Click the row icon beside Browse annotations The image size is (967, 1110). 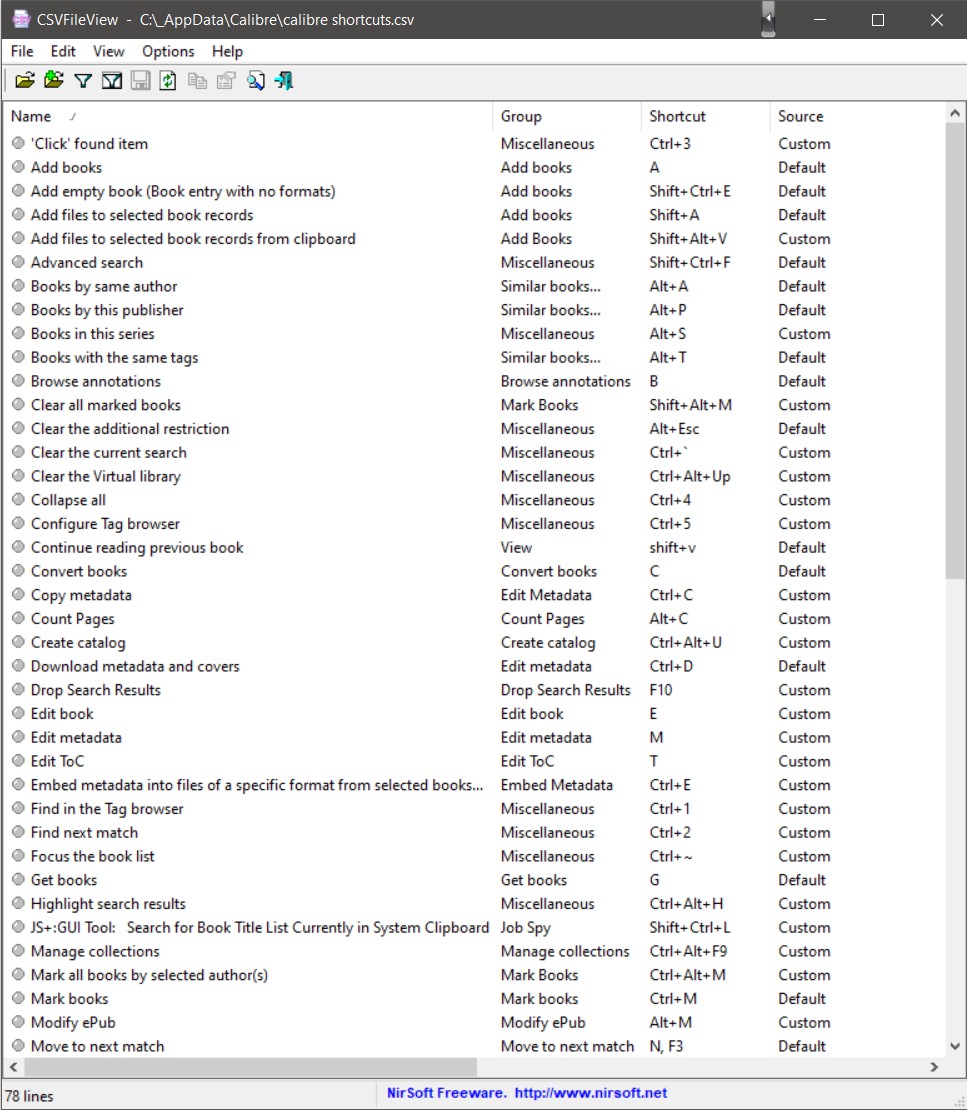18,380
